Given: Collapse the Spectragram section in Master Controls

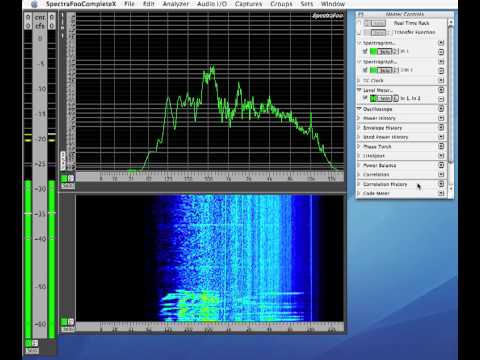Looking at the screenshot, I should (359, 43).
